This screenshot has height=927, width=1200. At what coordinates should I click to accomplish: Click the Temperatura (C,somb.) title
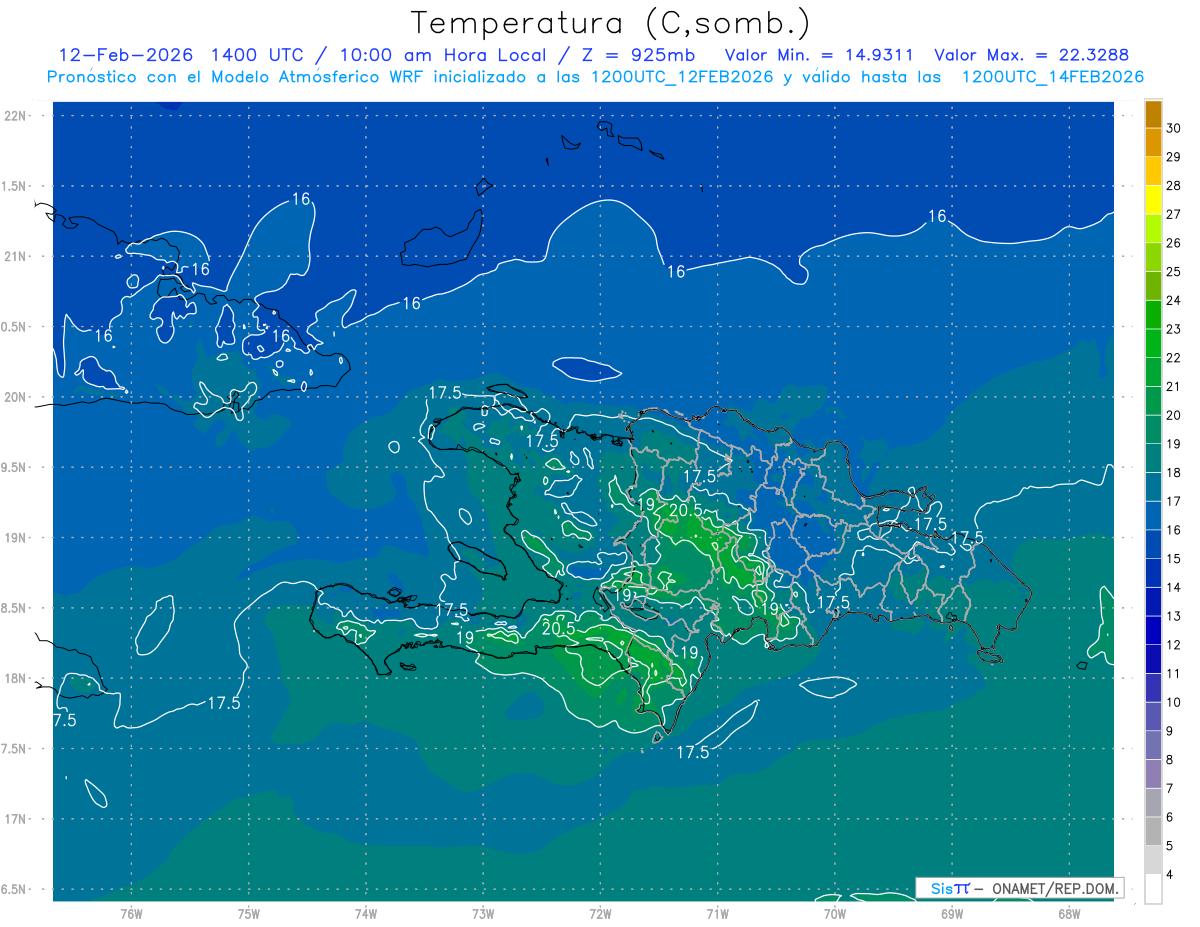point(611,22)
